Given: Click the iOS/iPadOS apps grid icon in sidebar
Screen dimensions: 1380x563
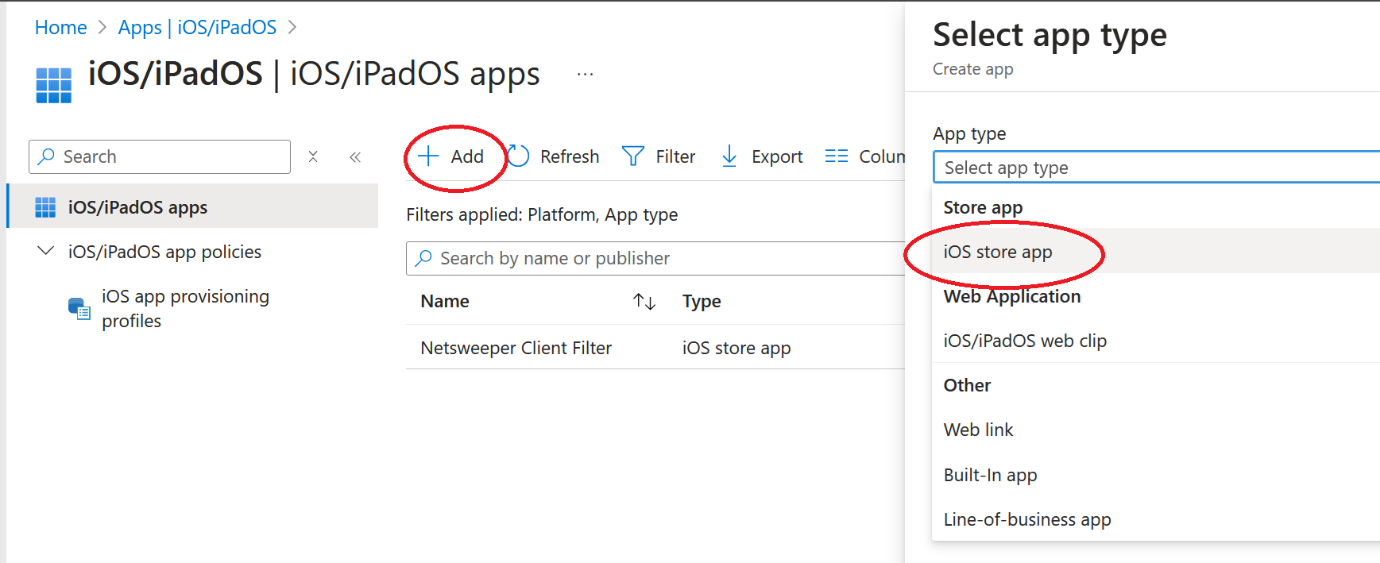Looking at the screenshot, I should [45, 208].
